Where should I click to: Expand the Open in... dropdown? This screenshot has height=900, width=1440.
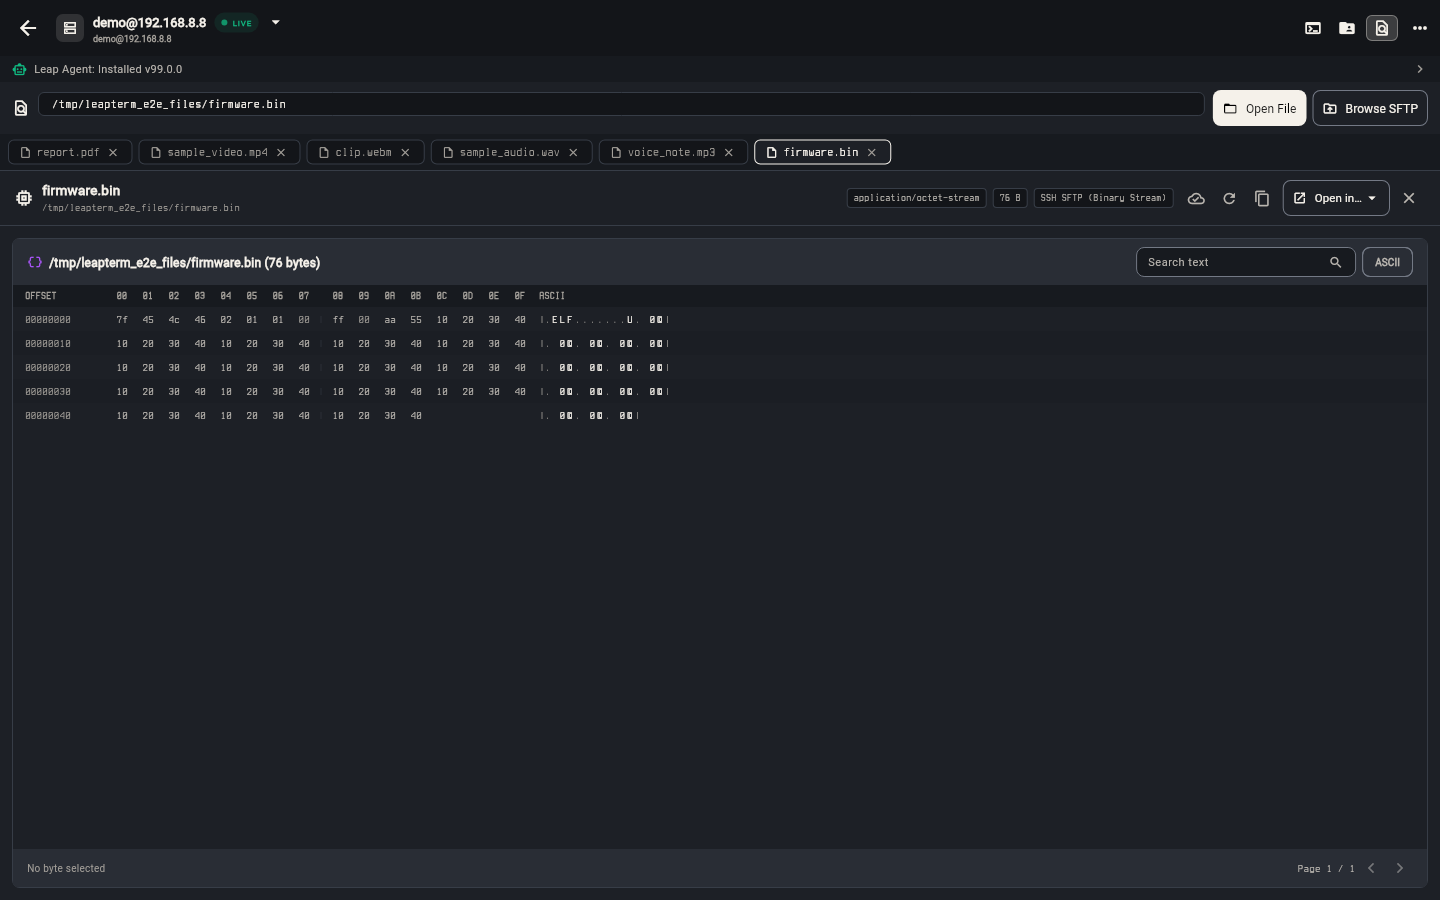pos(1336,198)
